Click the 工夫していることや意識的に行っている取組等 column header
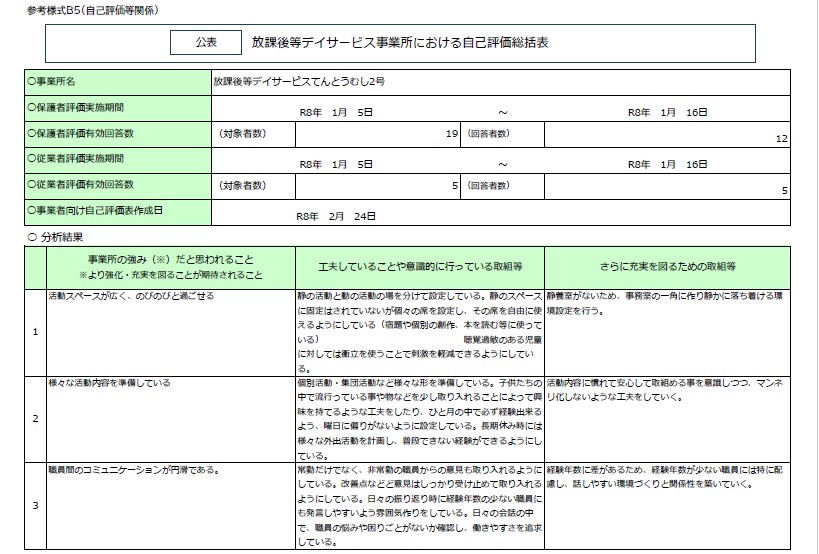 [418, 267]
